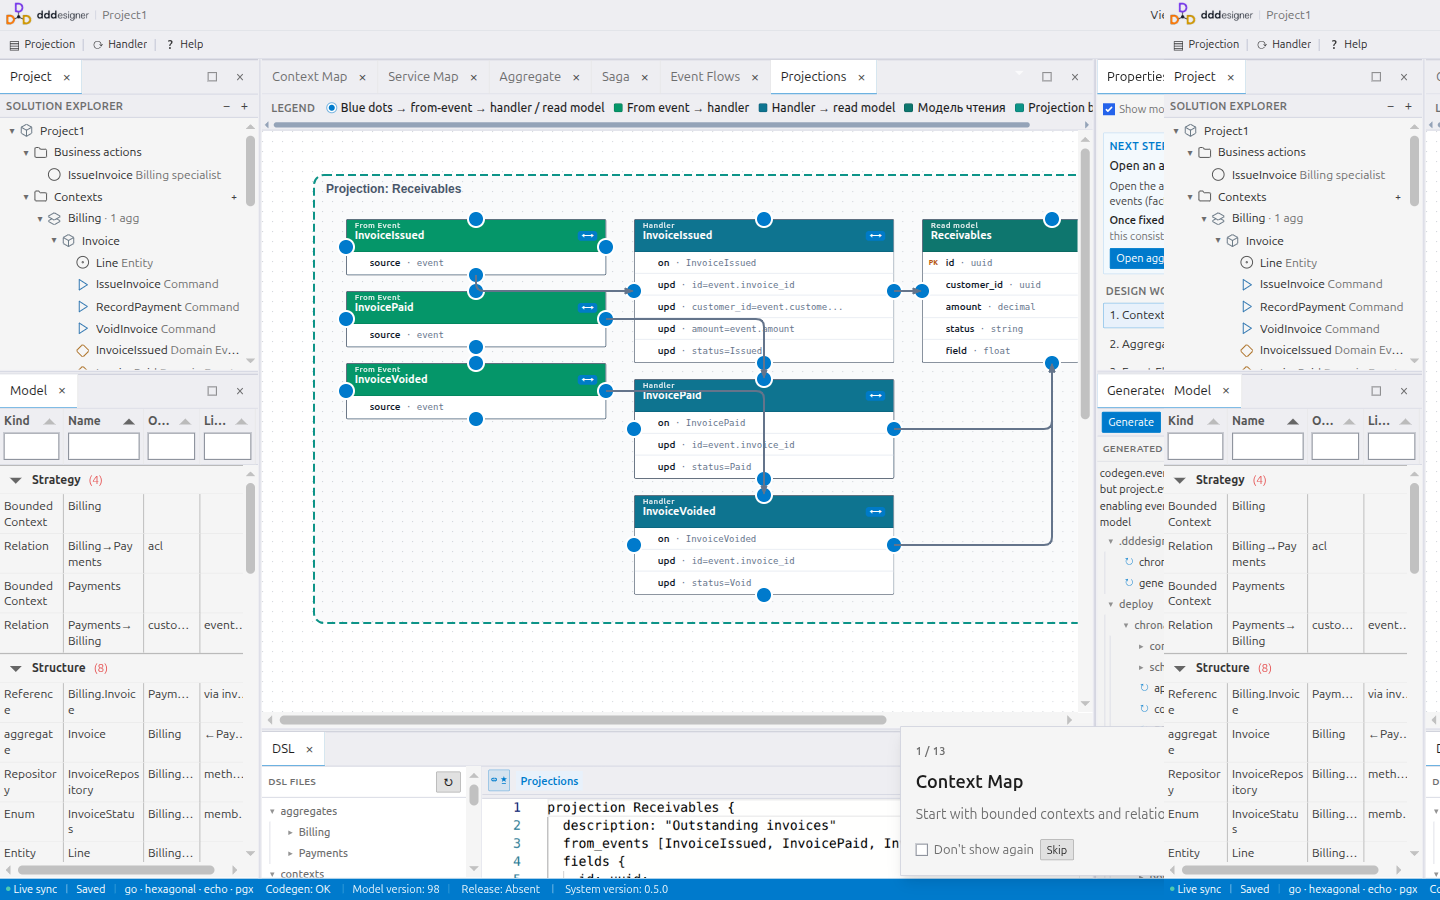
Task: Click the Projections link in DSL editor
Action: [549, 781]
